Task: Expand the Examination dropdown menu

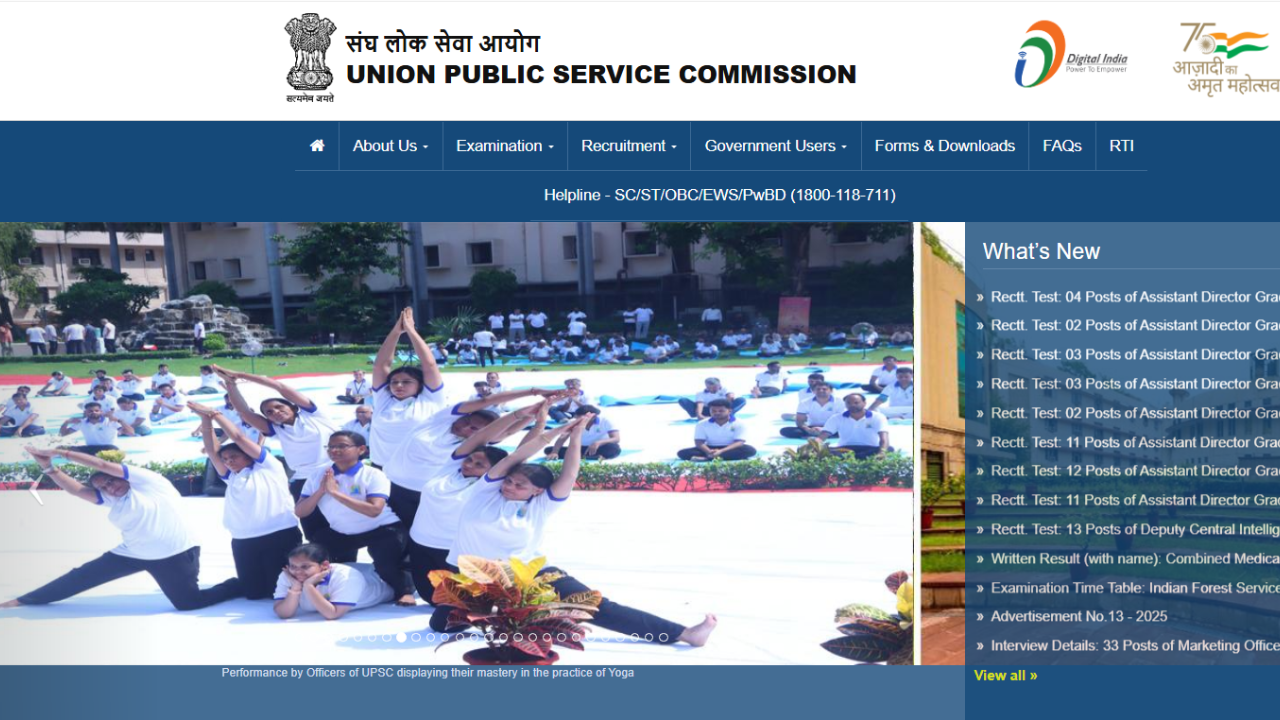Action: click(x=504, y=146)
